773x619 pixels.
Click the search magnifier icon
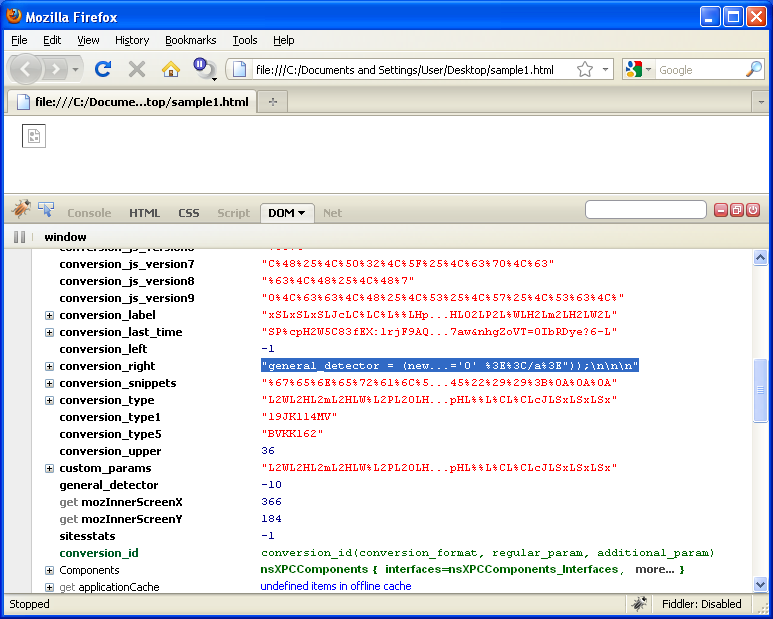pyautogui.click(x=754, y=69)
